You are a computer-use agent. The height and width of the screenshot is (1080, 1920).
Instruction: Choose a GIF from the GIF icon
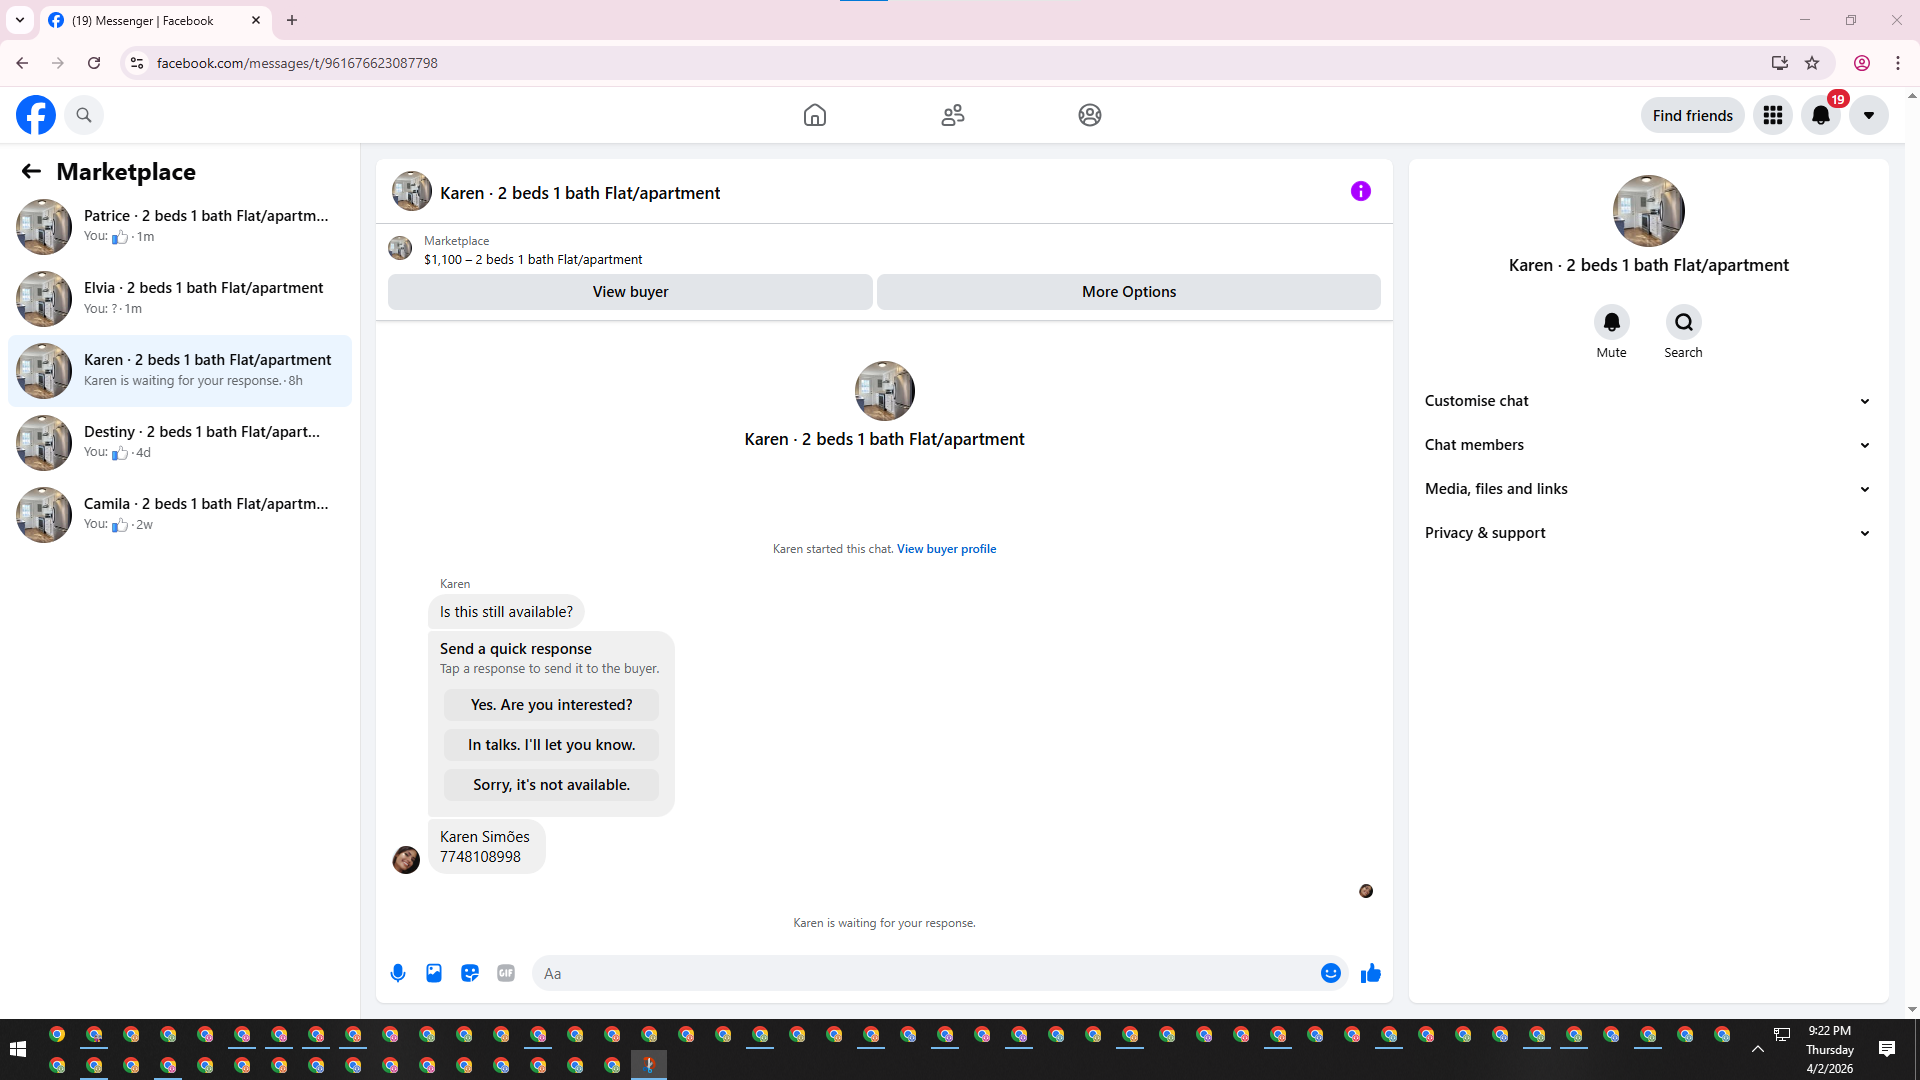tap(506, 973)
